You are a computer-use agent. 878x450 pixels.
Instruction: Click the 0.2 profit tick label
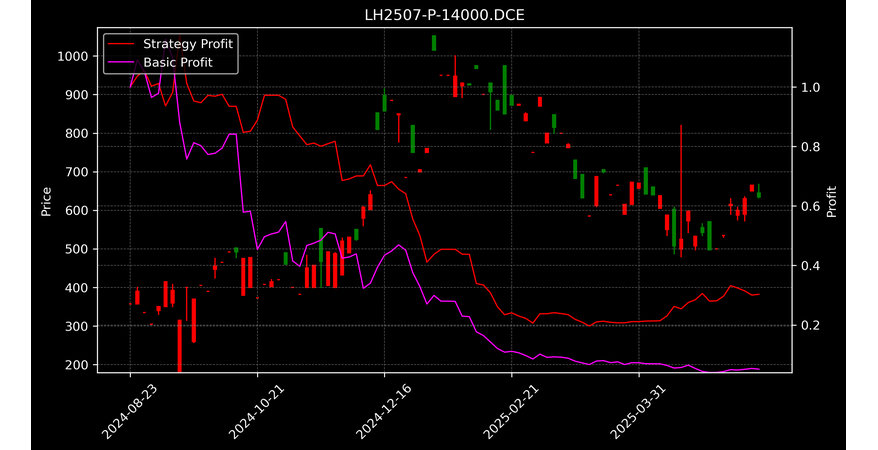[810, 325]
